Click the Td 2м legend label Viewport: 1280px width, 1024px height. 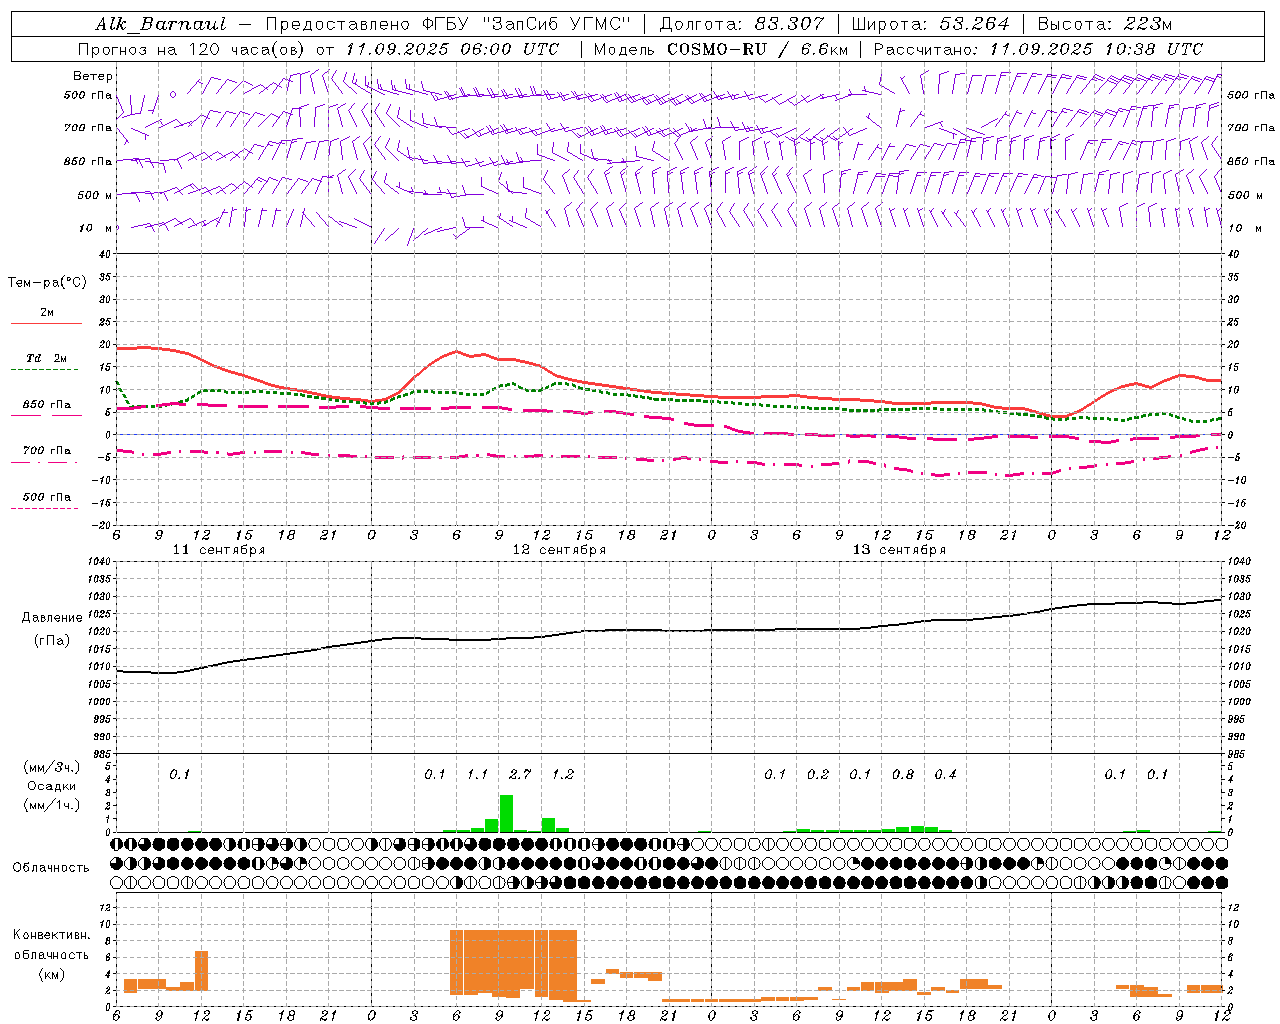[47, 358]
